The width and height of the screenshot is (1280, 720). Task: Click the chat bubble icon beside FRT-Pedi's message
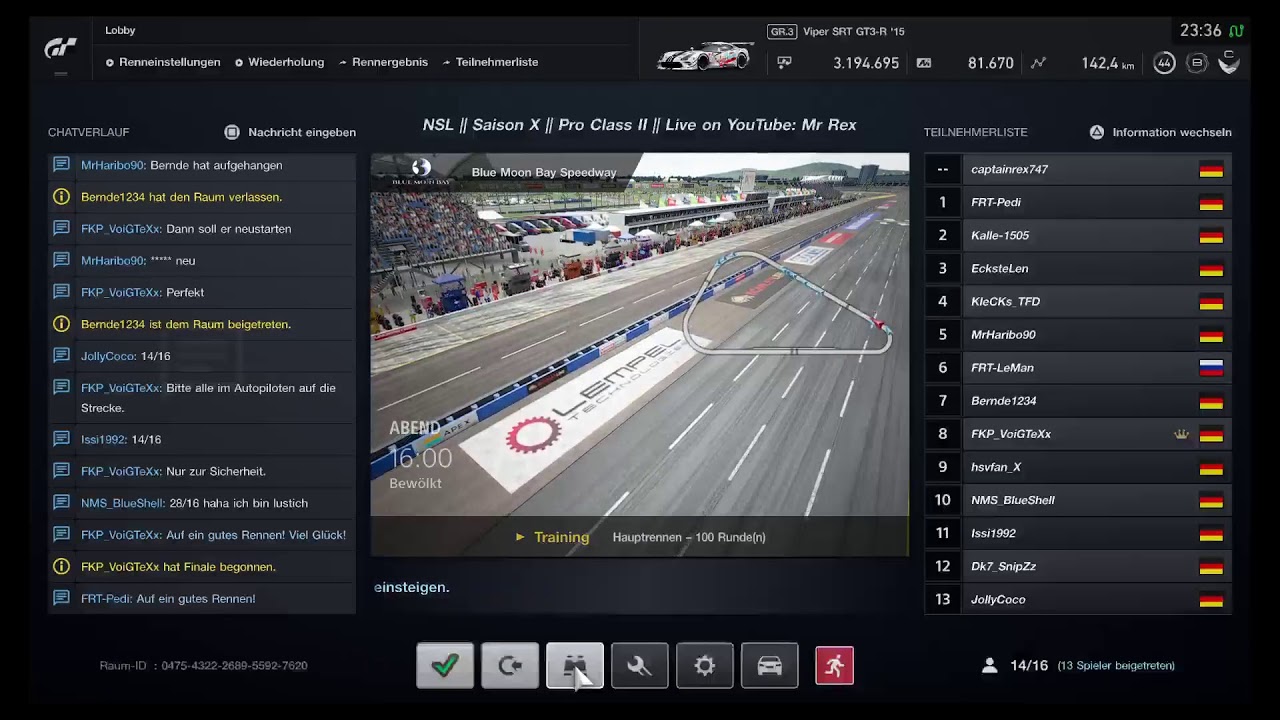tap(61, 599)
